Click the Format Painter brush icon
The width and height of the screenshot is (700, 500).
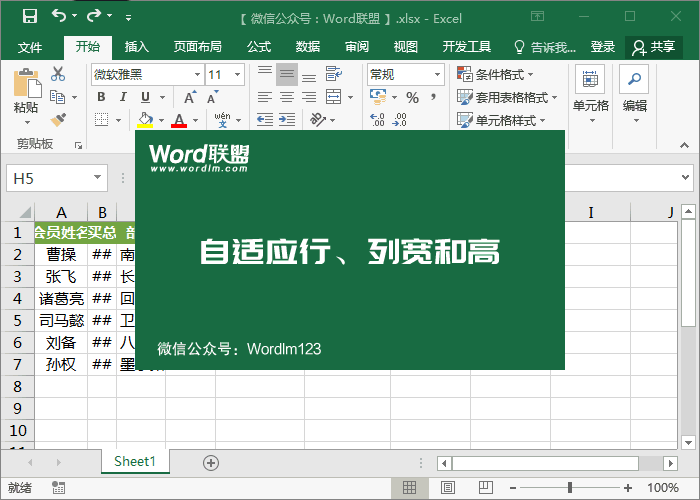click(x=58, y=119)
